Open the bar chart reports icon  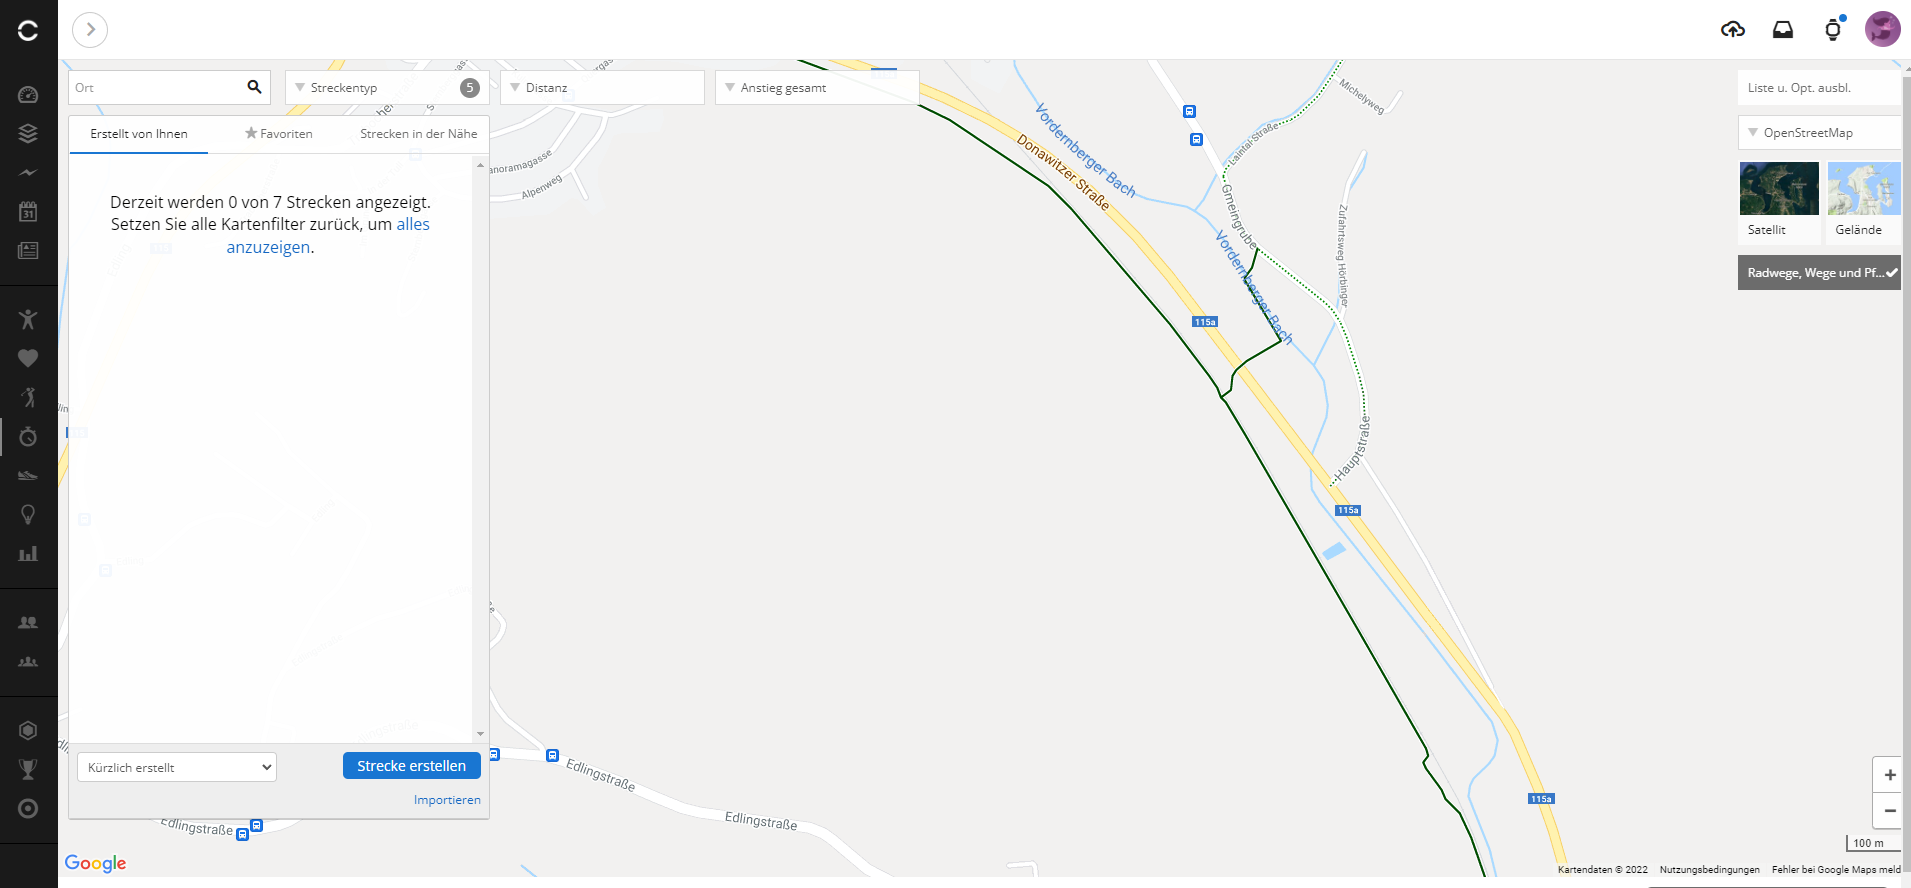point(28,553)
